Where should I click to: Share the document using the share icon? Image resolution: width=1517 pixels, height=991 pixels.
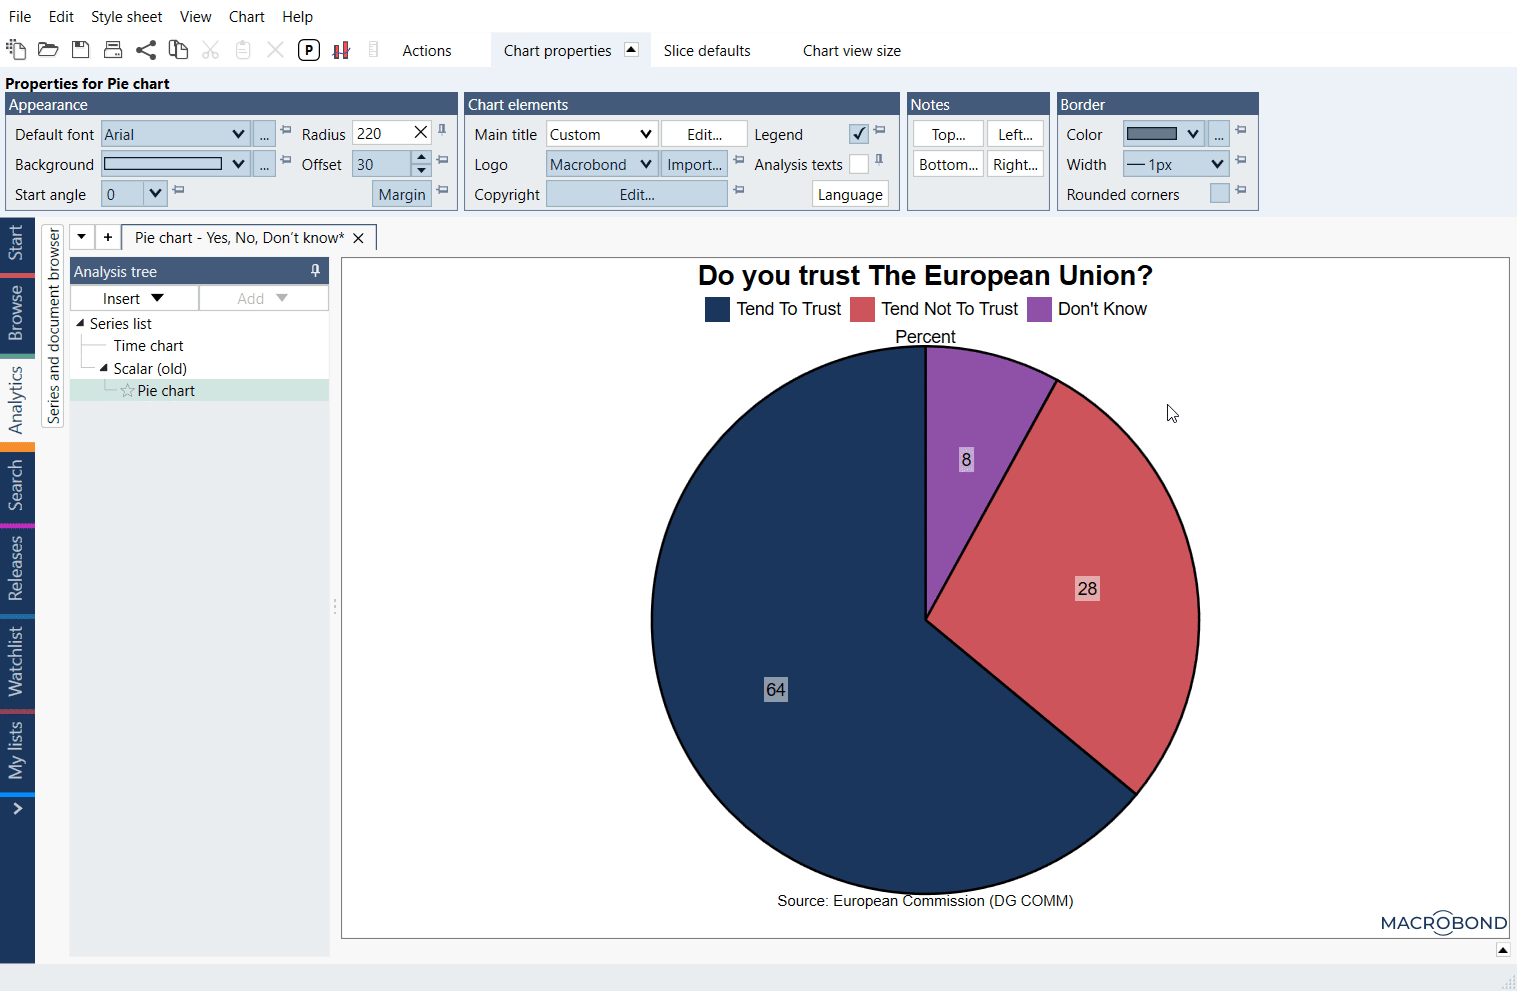tap(146, 48)
